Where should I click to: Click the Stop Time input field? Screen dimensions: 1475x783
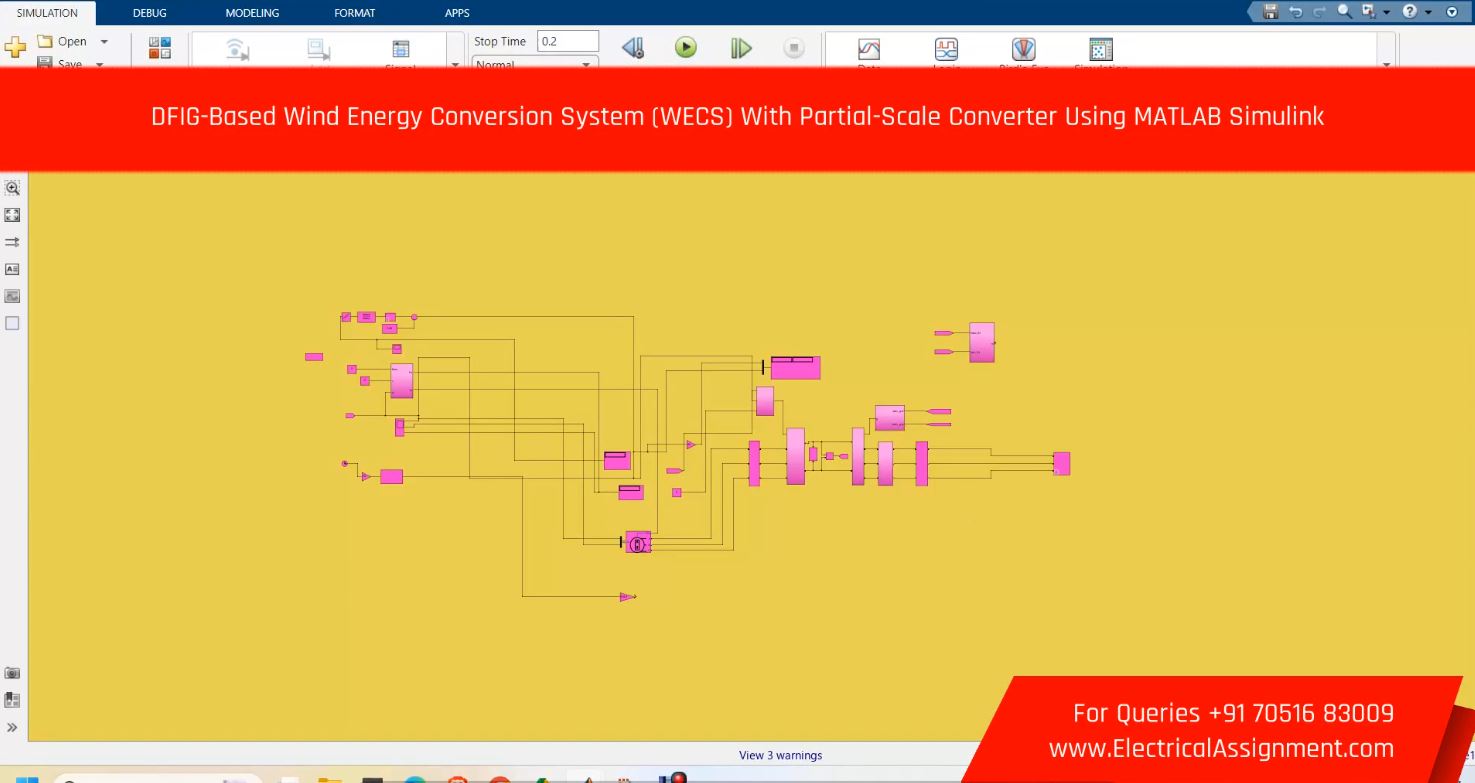click(x=567, y=41)
